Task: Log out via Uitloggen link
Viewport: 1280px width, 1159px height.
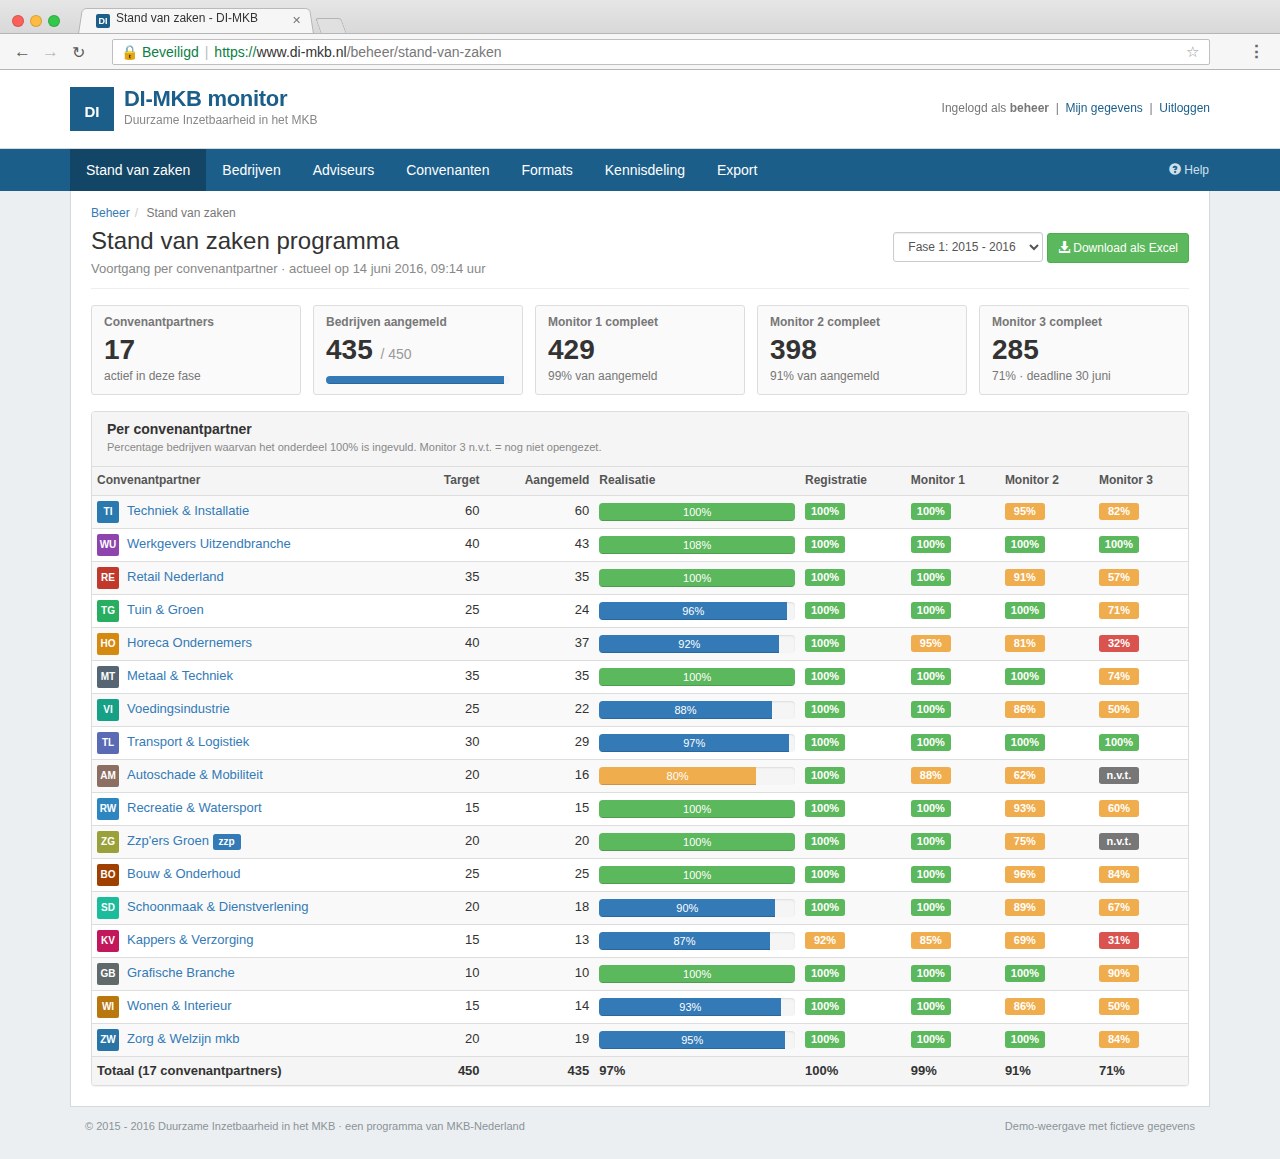Action: coord(1184,108)
